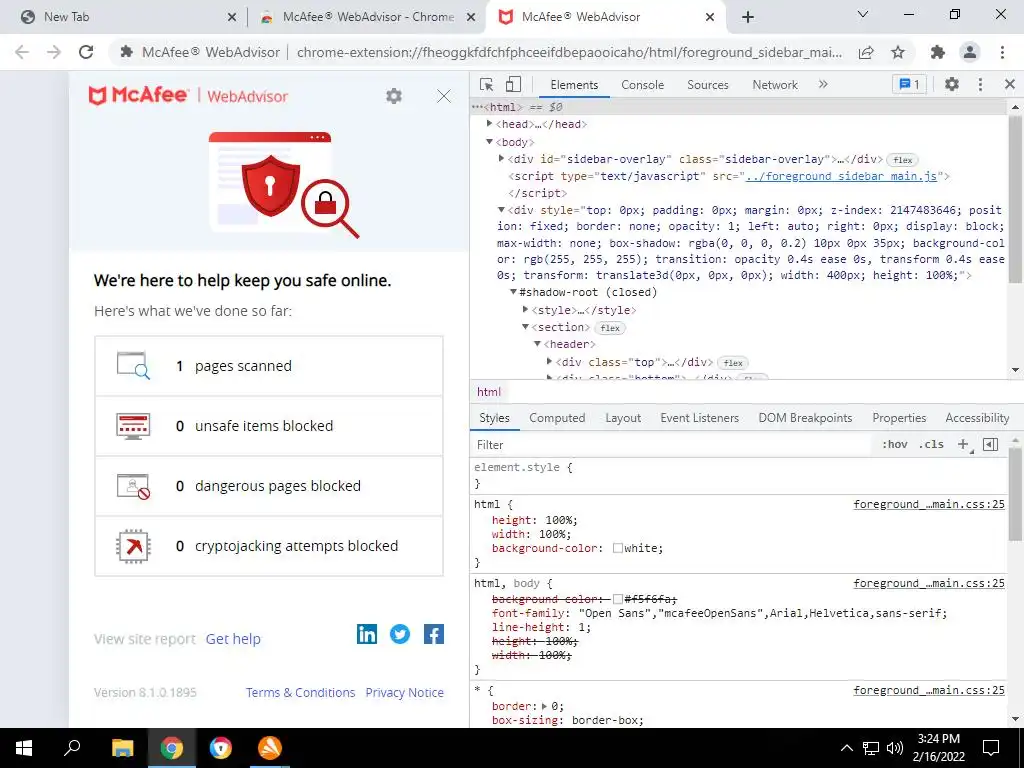Click the cryptojacking attempts chip icon
The width and height of the screenshot is (1024, 768).
(x=133, y=546)
